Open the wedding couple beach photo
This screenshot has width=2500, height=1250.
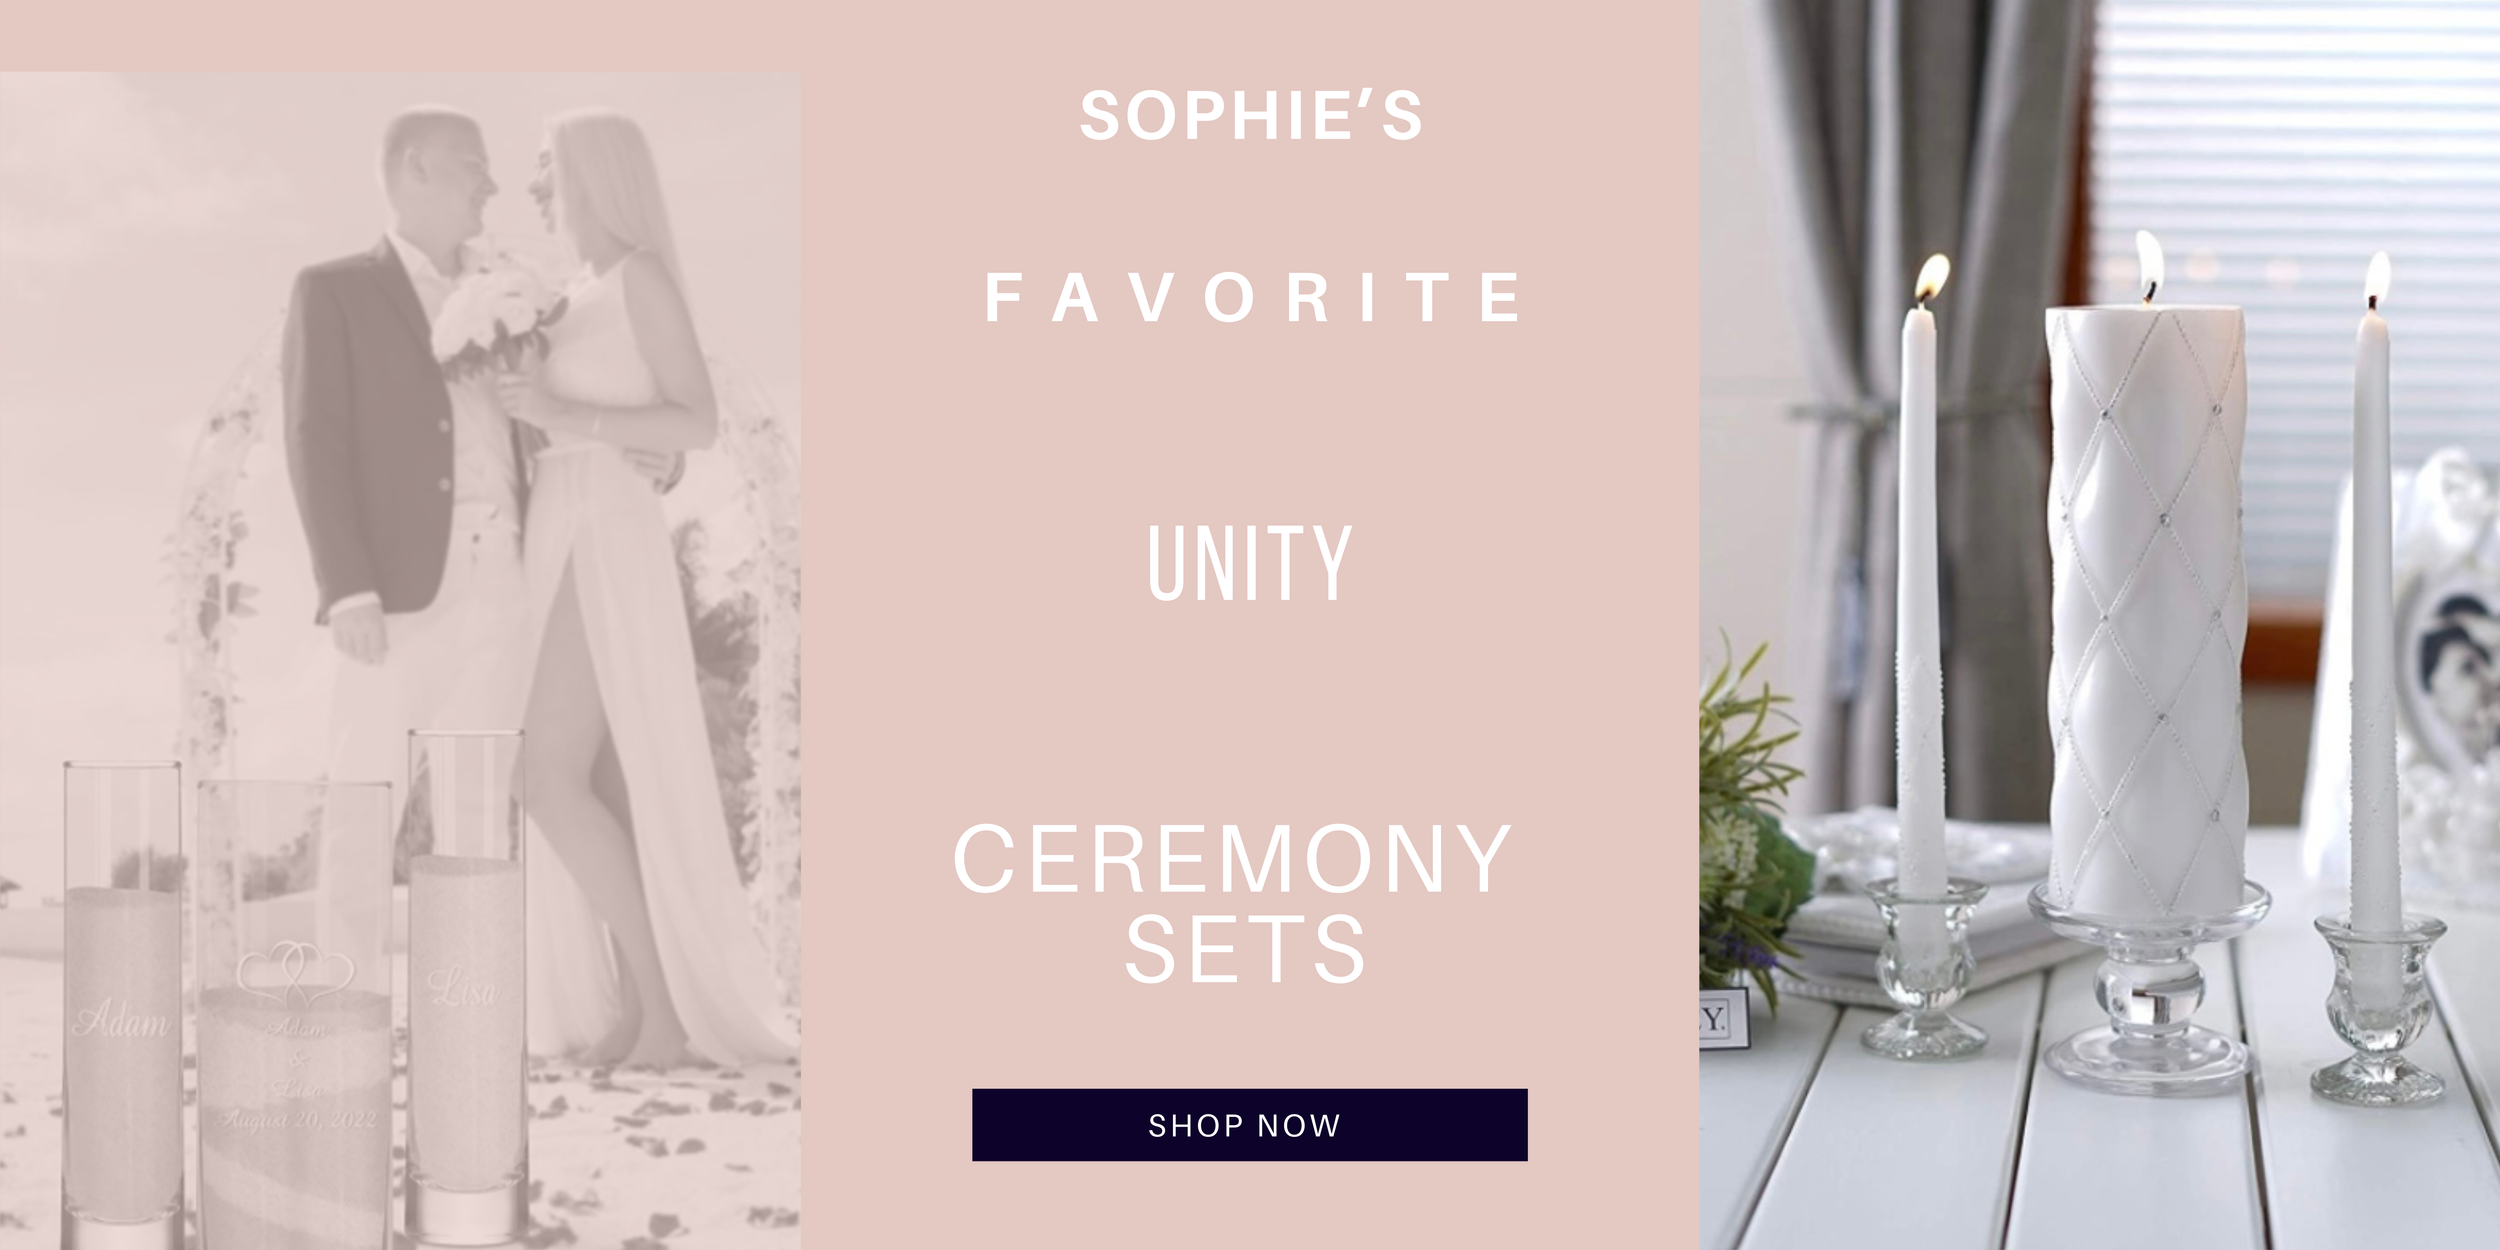[400, 660]
